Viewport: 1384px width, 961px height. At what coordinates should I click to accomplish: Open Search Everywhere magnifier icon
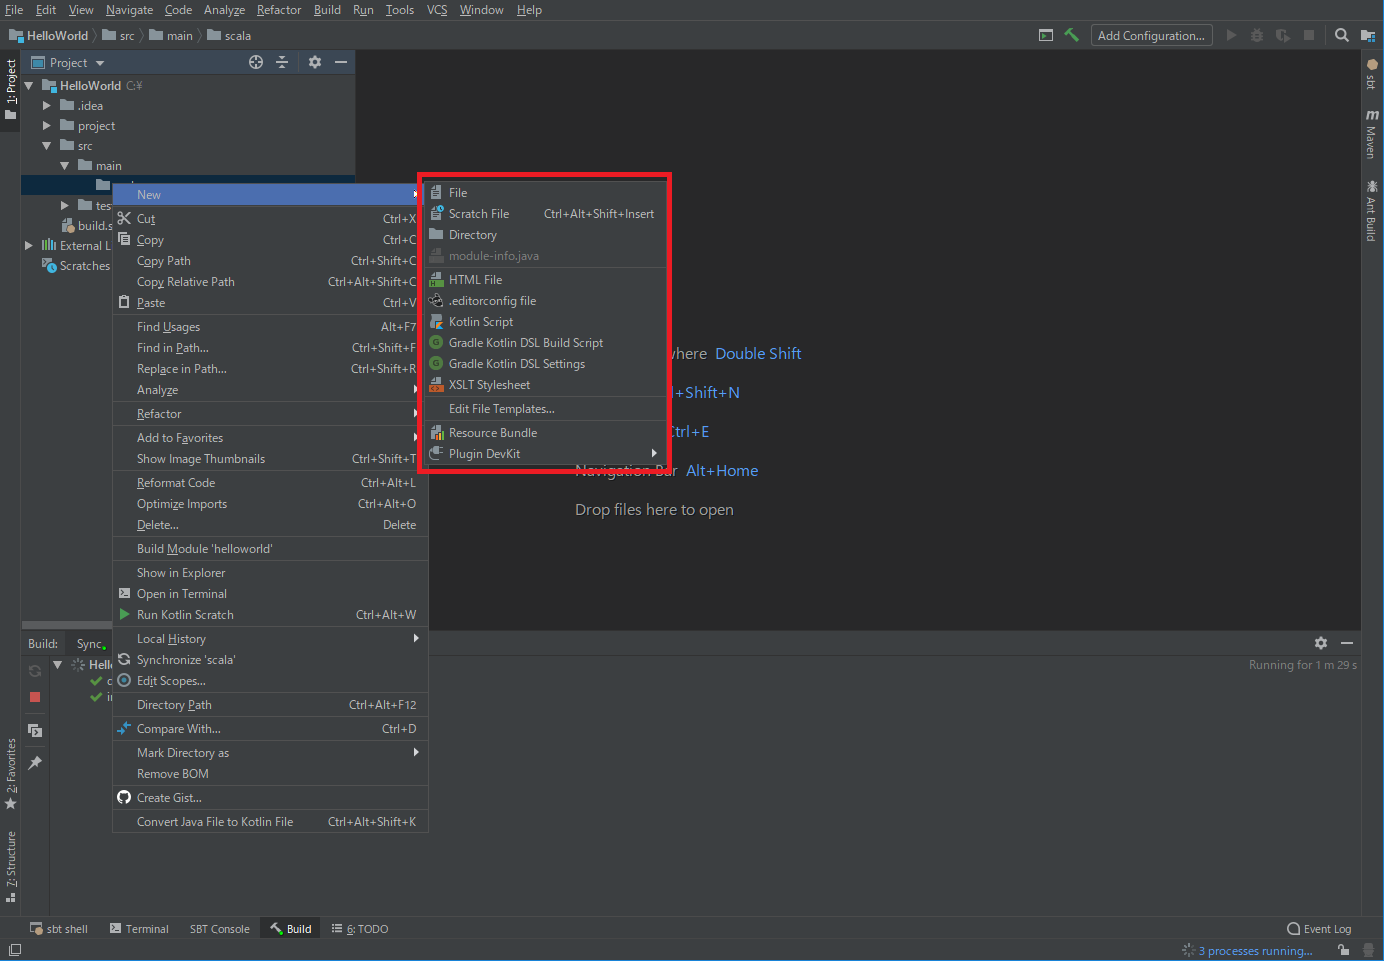[x=1342, y=35]
